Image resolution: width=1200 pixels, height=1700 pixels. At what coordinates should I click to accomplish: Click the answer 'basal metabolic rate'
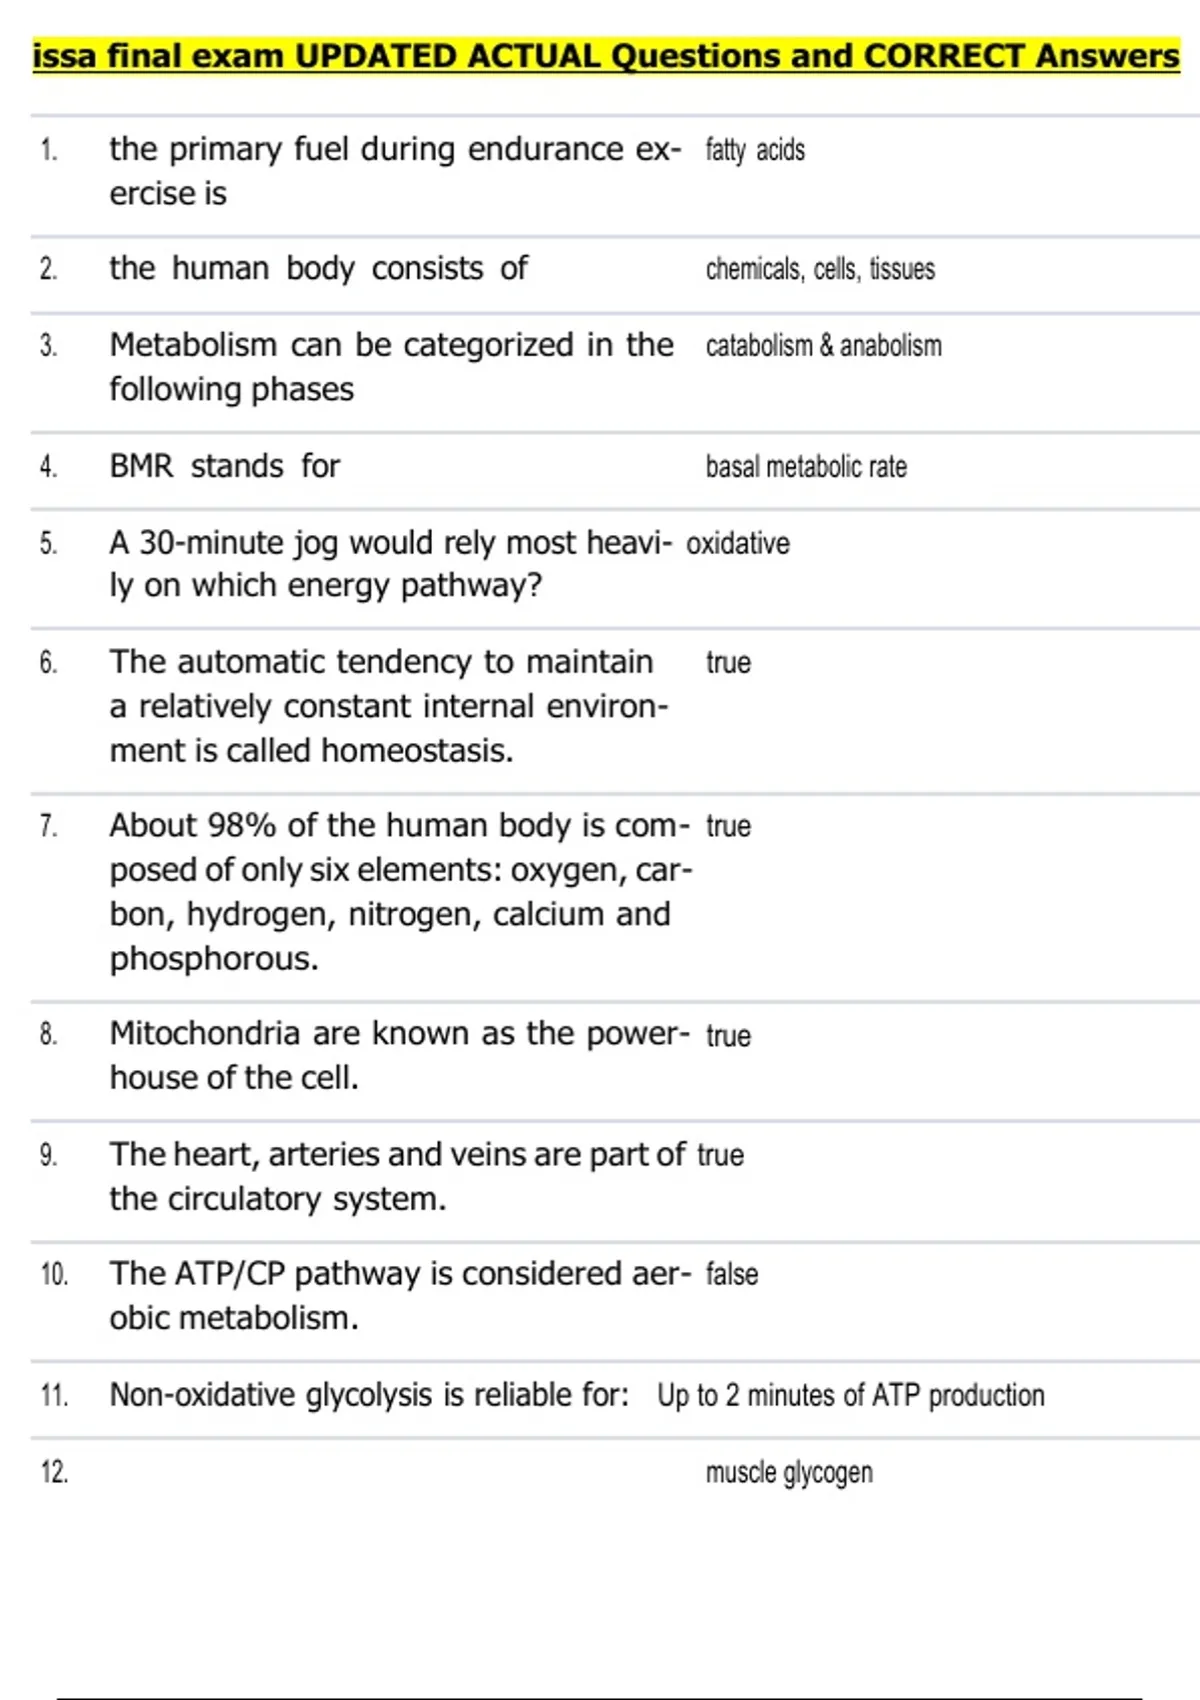coord(806,467)
